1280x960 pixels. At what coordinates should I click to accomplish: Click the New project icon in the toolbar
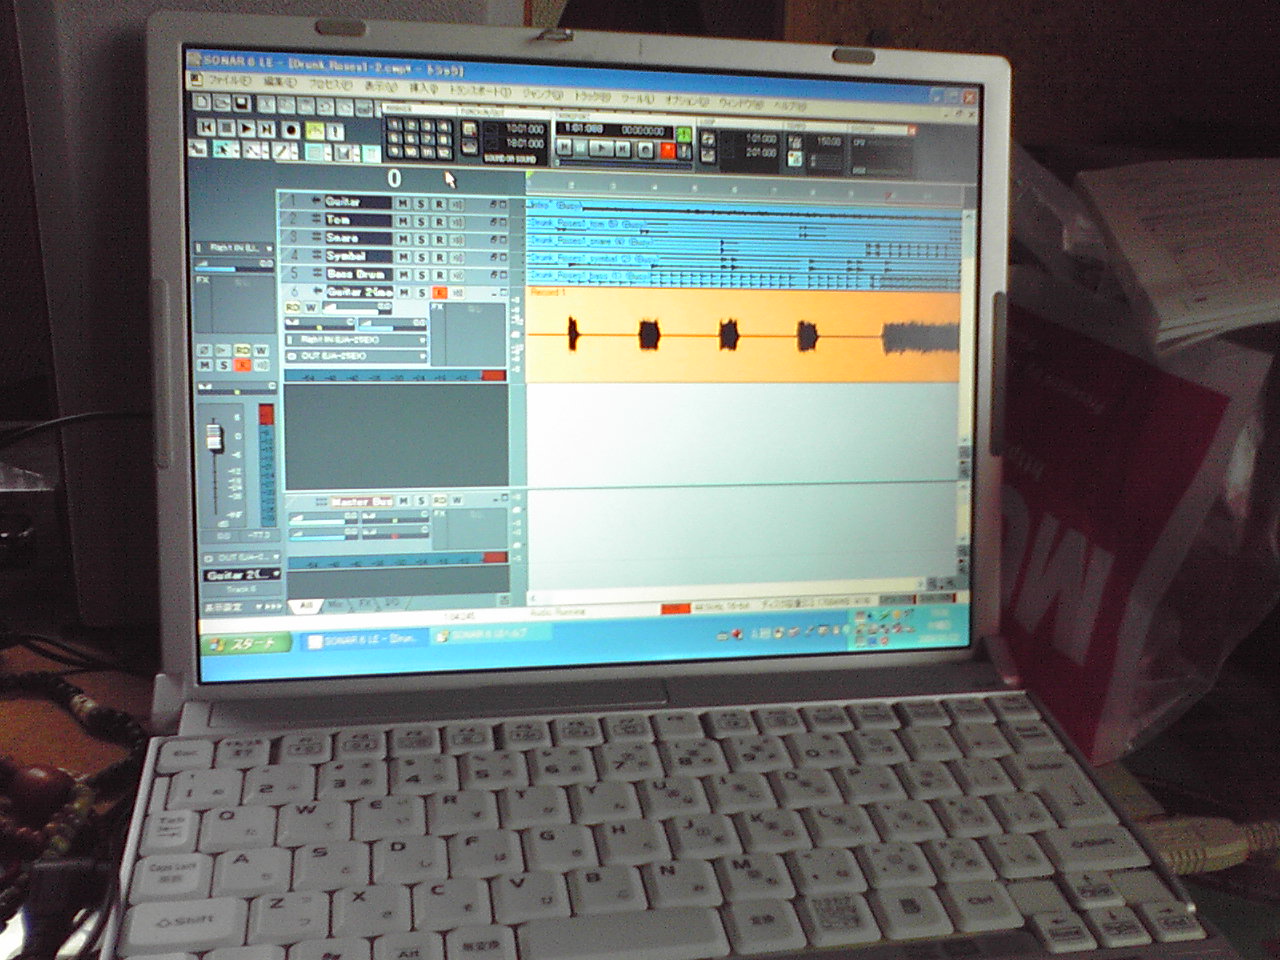click(x=201, y=102)
